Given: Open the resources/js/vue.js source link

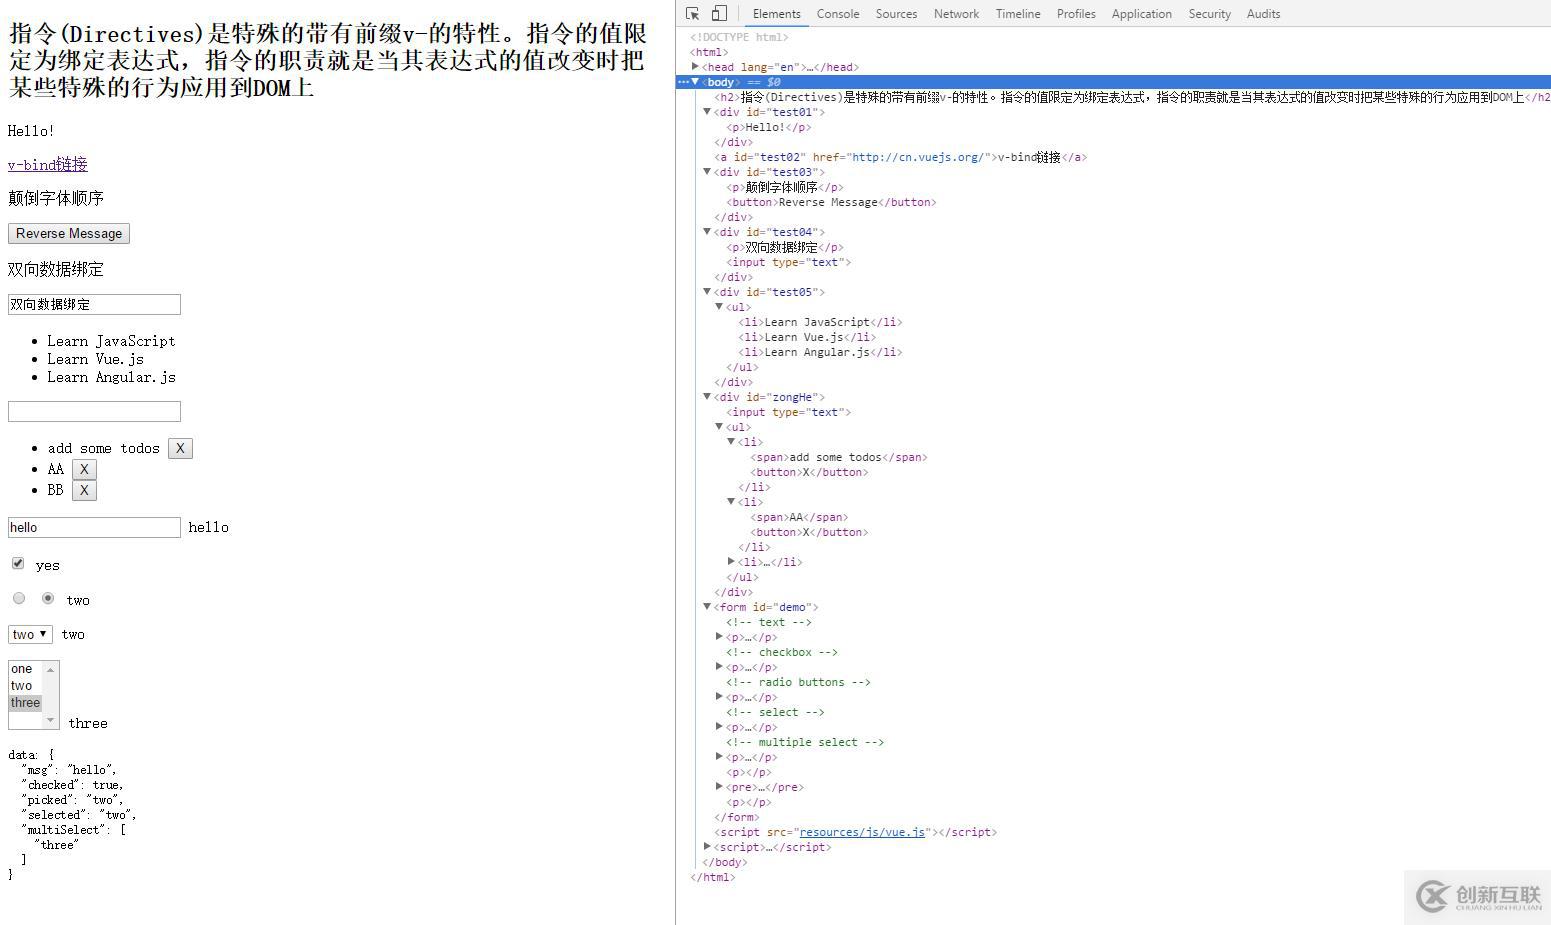Looking at the screenshot, I should pyautogui.click(x=862, y=832).
